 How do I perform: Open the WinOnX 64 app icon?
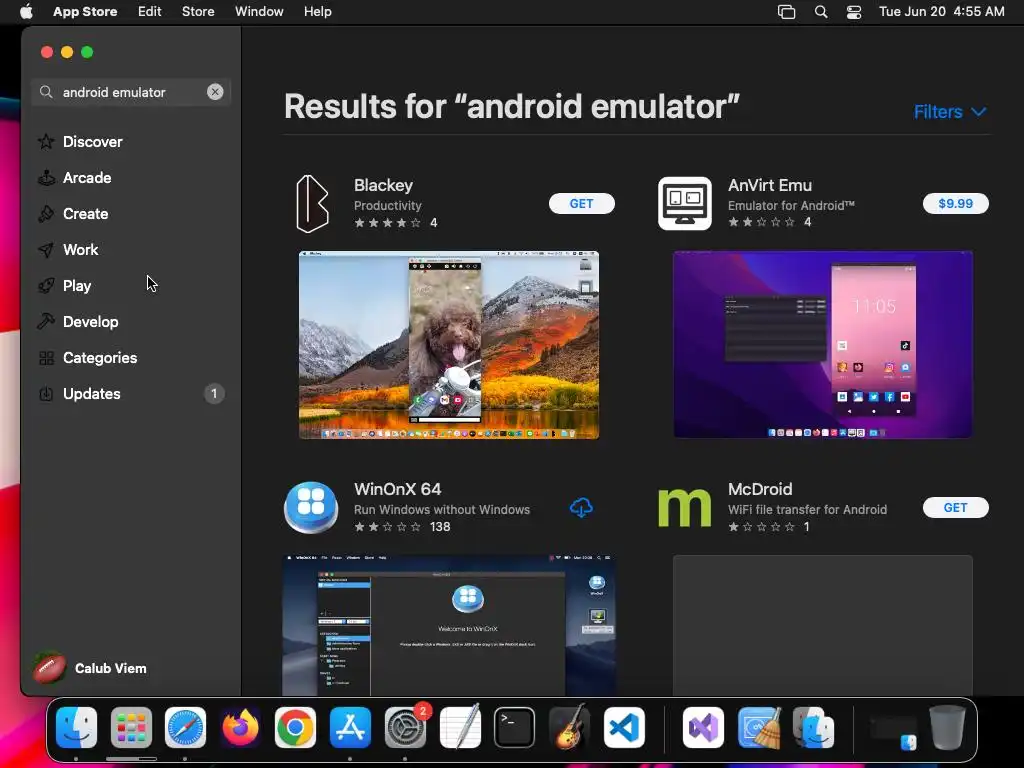[x=311, y=507]
